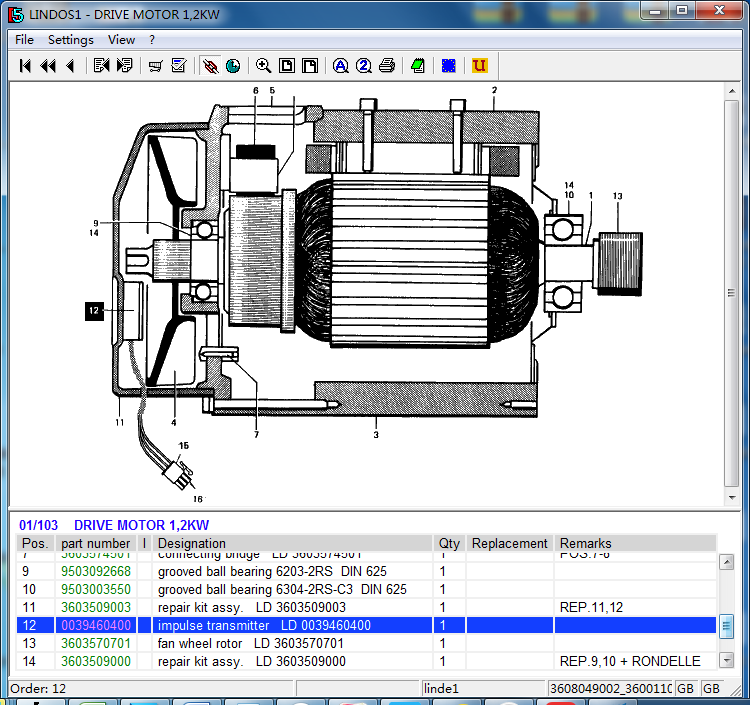The image size is (750, 705).
Task: Jump to first page with skip-back arrow
Action: [25, 66]
